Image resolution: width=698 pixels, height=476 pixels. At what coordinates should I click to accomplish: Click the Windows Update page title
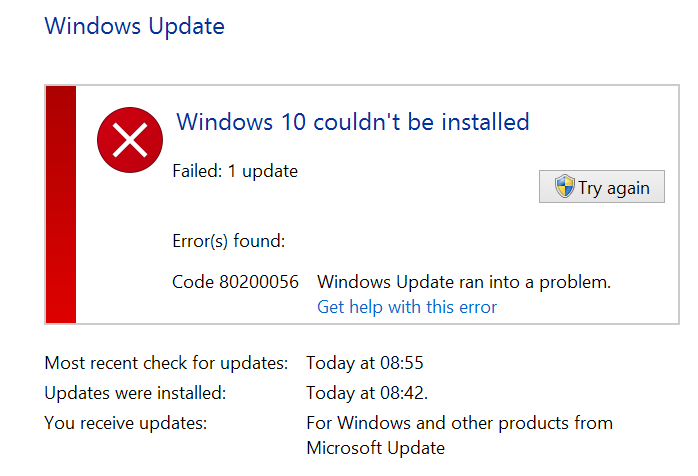[134, 26]
